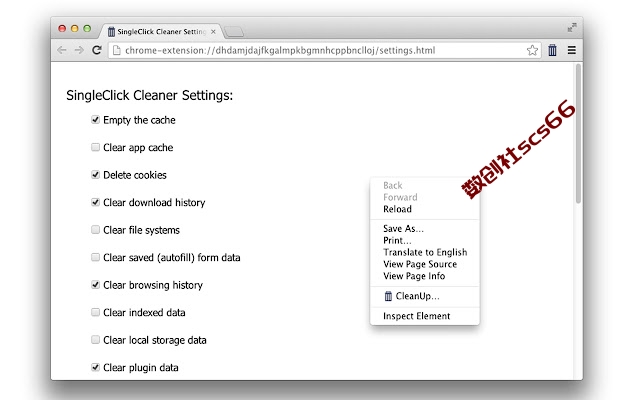This screenshot has height=400, width=640.
Task: Open the Chrome hamburger menu
Action: click(572, 50)
